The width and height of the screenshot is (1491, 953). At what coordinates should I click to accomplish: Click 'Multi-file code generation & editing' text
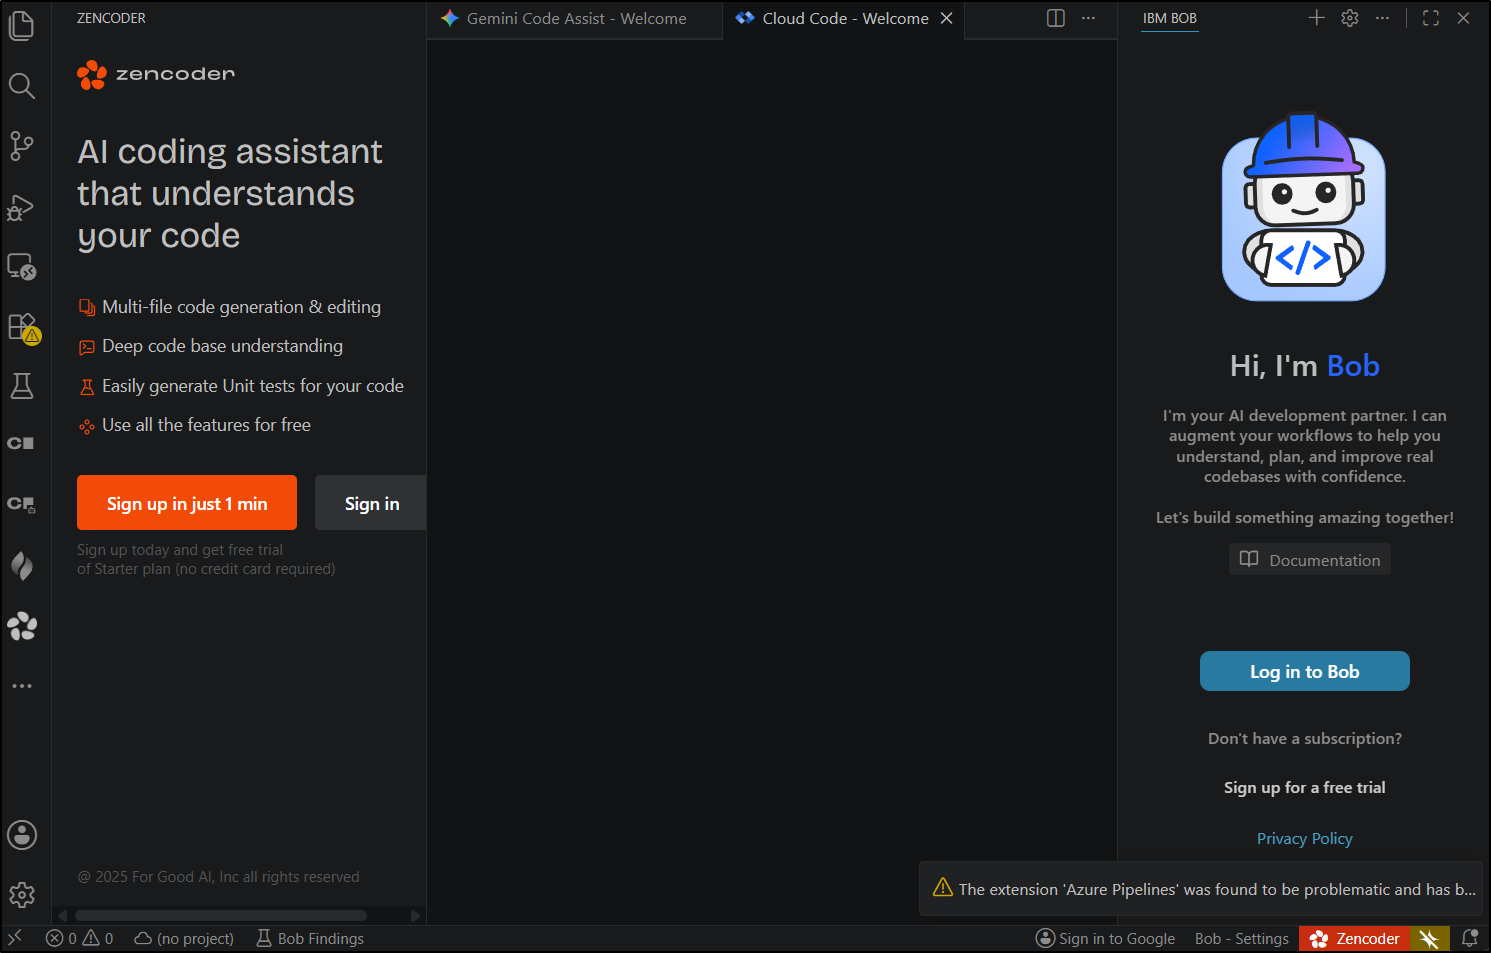(241, 307)
